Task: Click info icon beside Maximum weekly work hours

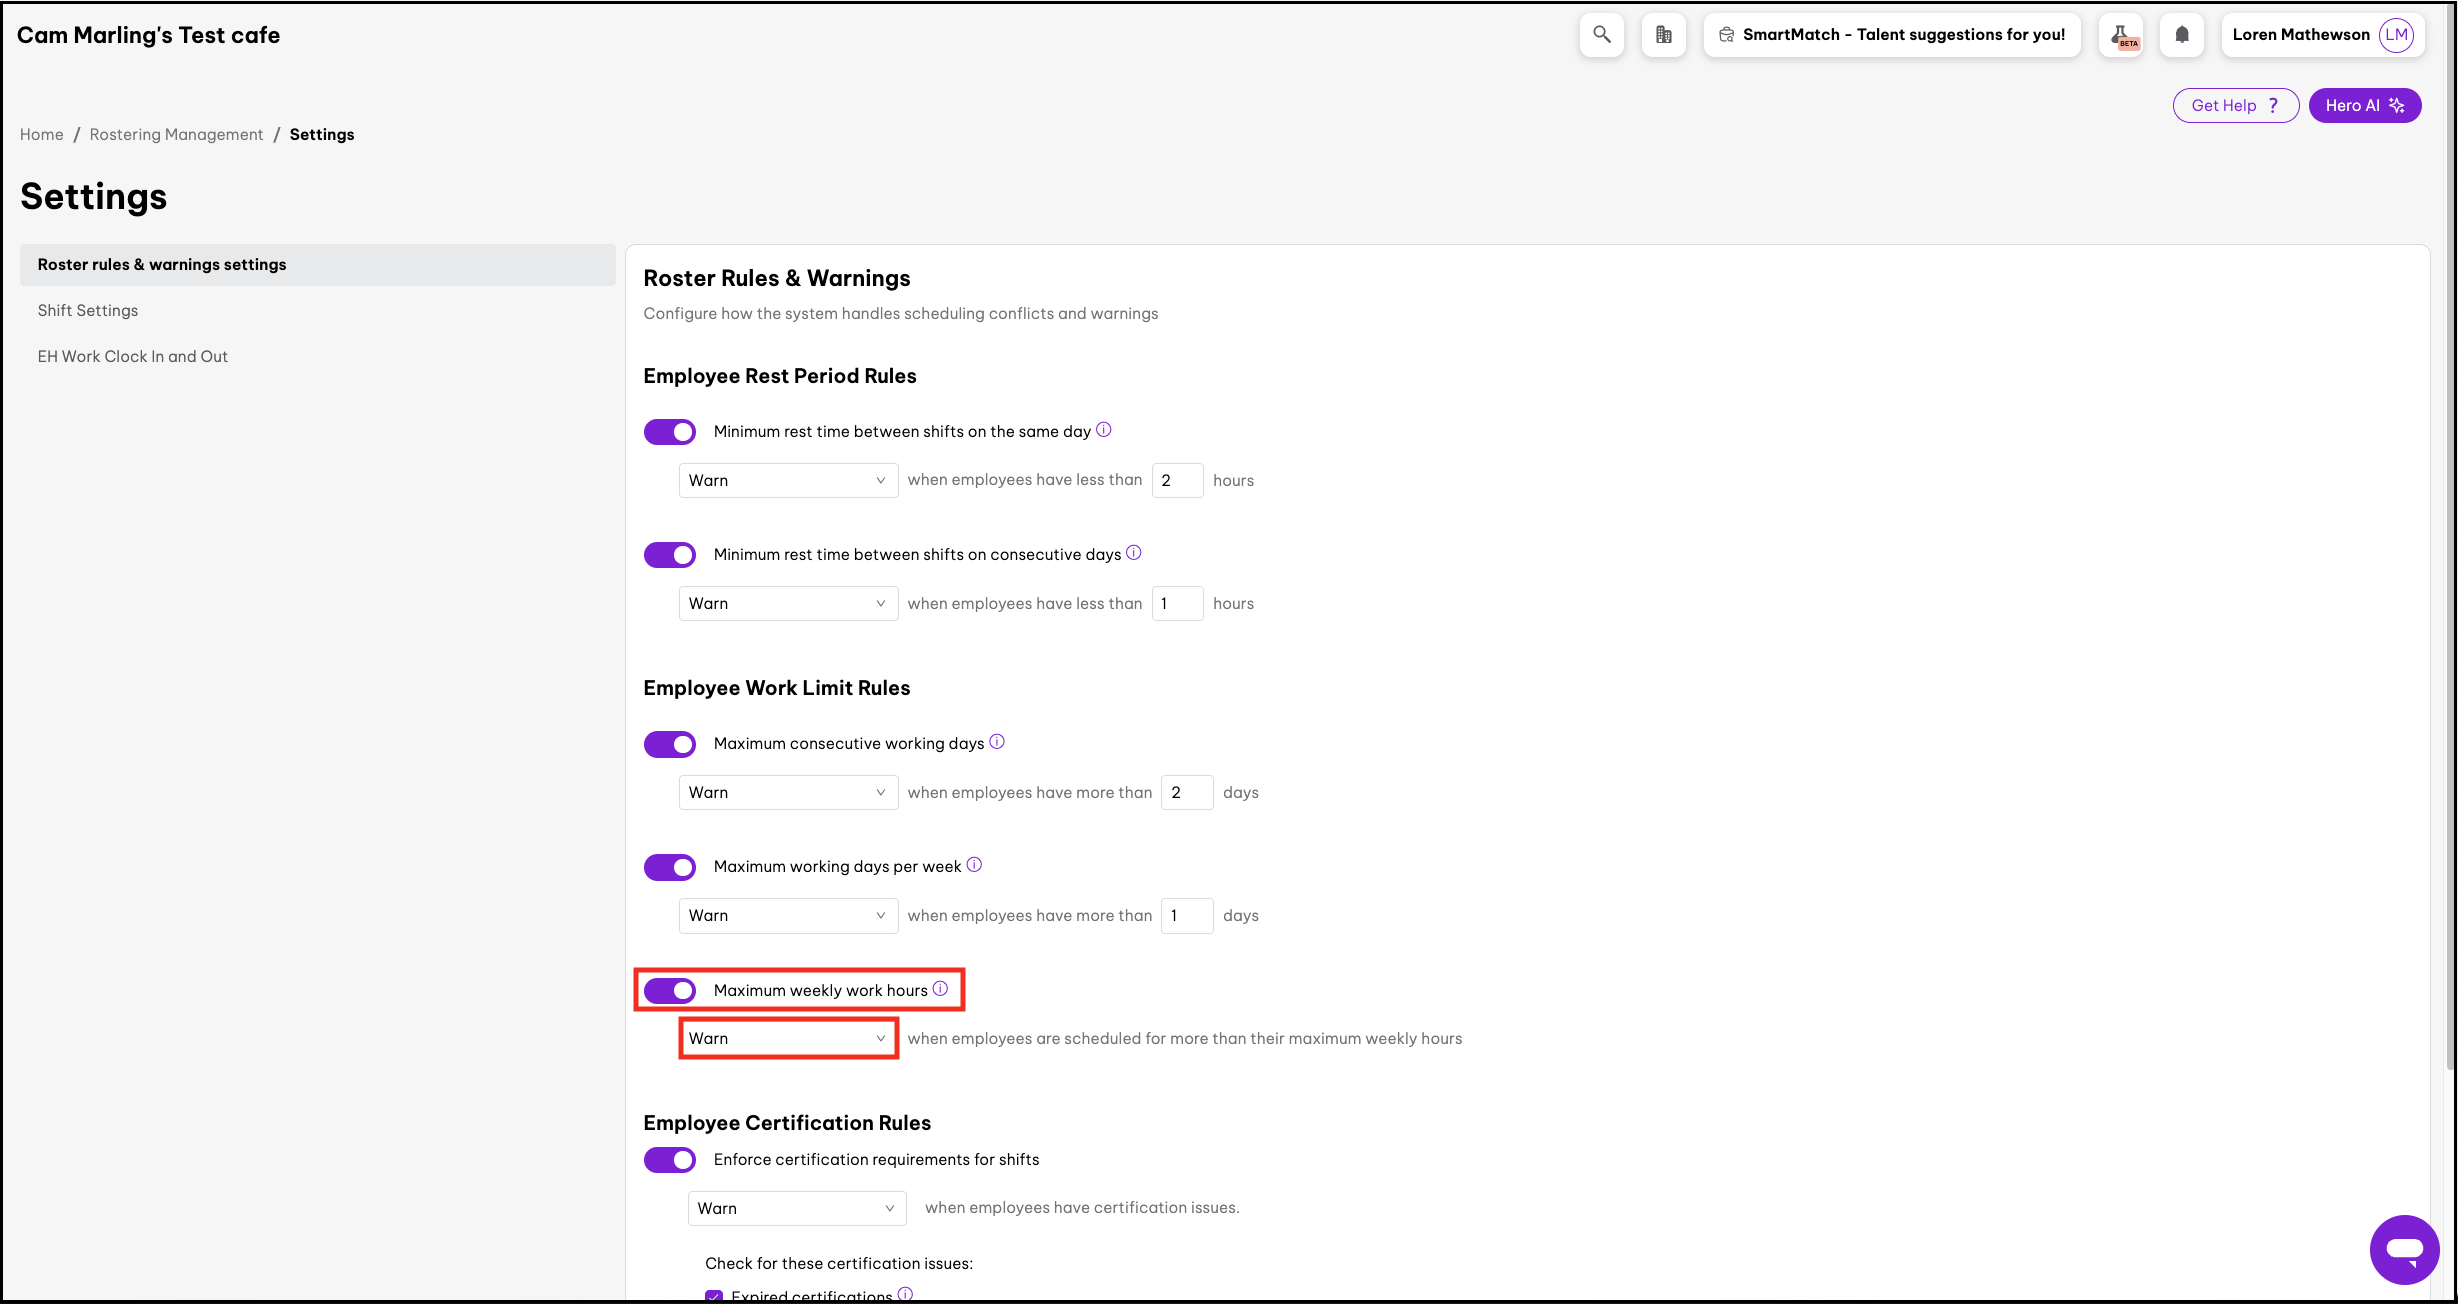Action: [940, 989]
